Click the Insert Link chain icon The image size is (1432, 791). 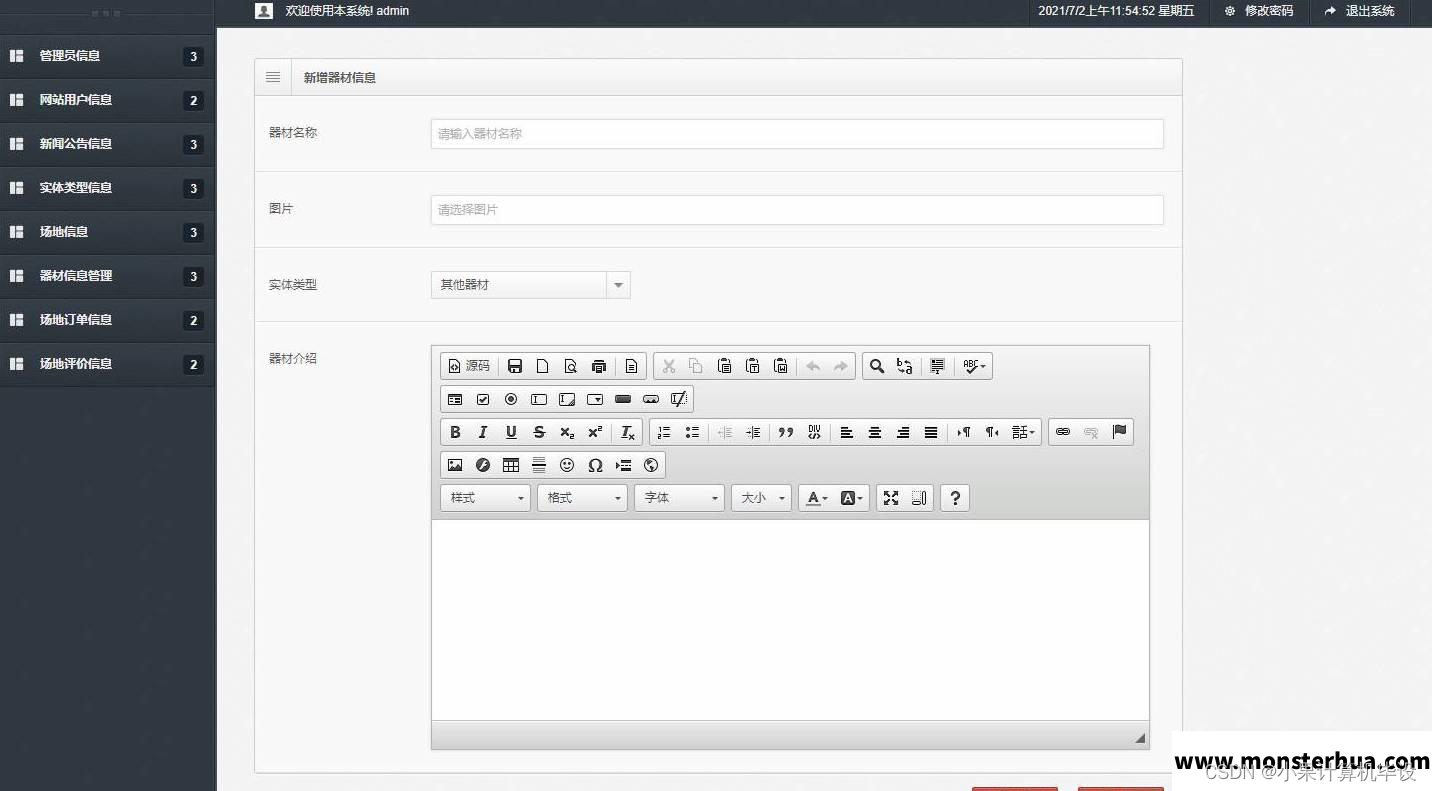click(1063, 432)
